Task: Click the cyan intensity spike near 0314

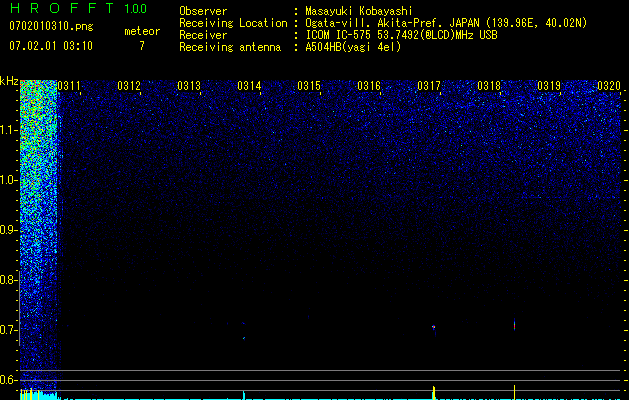Action: pos(243,395)
